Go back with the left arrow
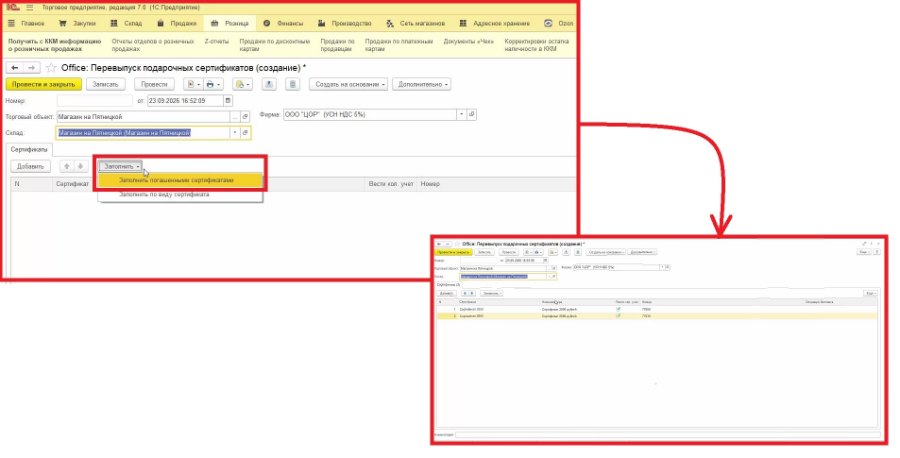 pos(14,68)
